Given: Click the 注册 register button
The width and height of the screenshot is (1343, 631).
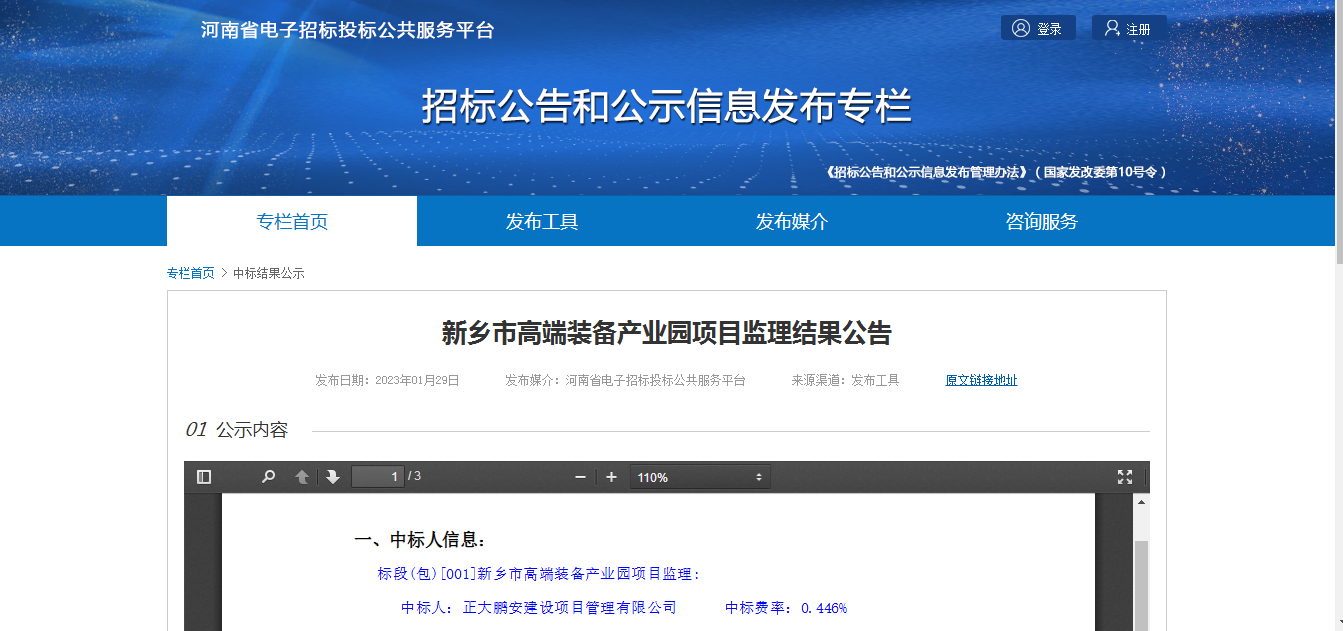Looking at the screenshot, I should pos(1128,29).
